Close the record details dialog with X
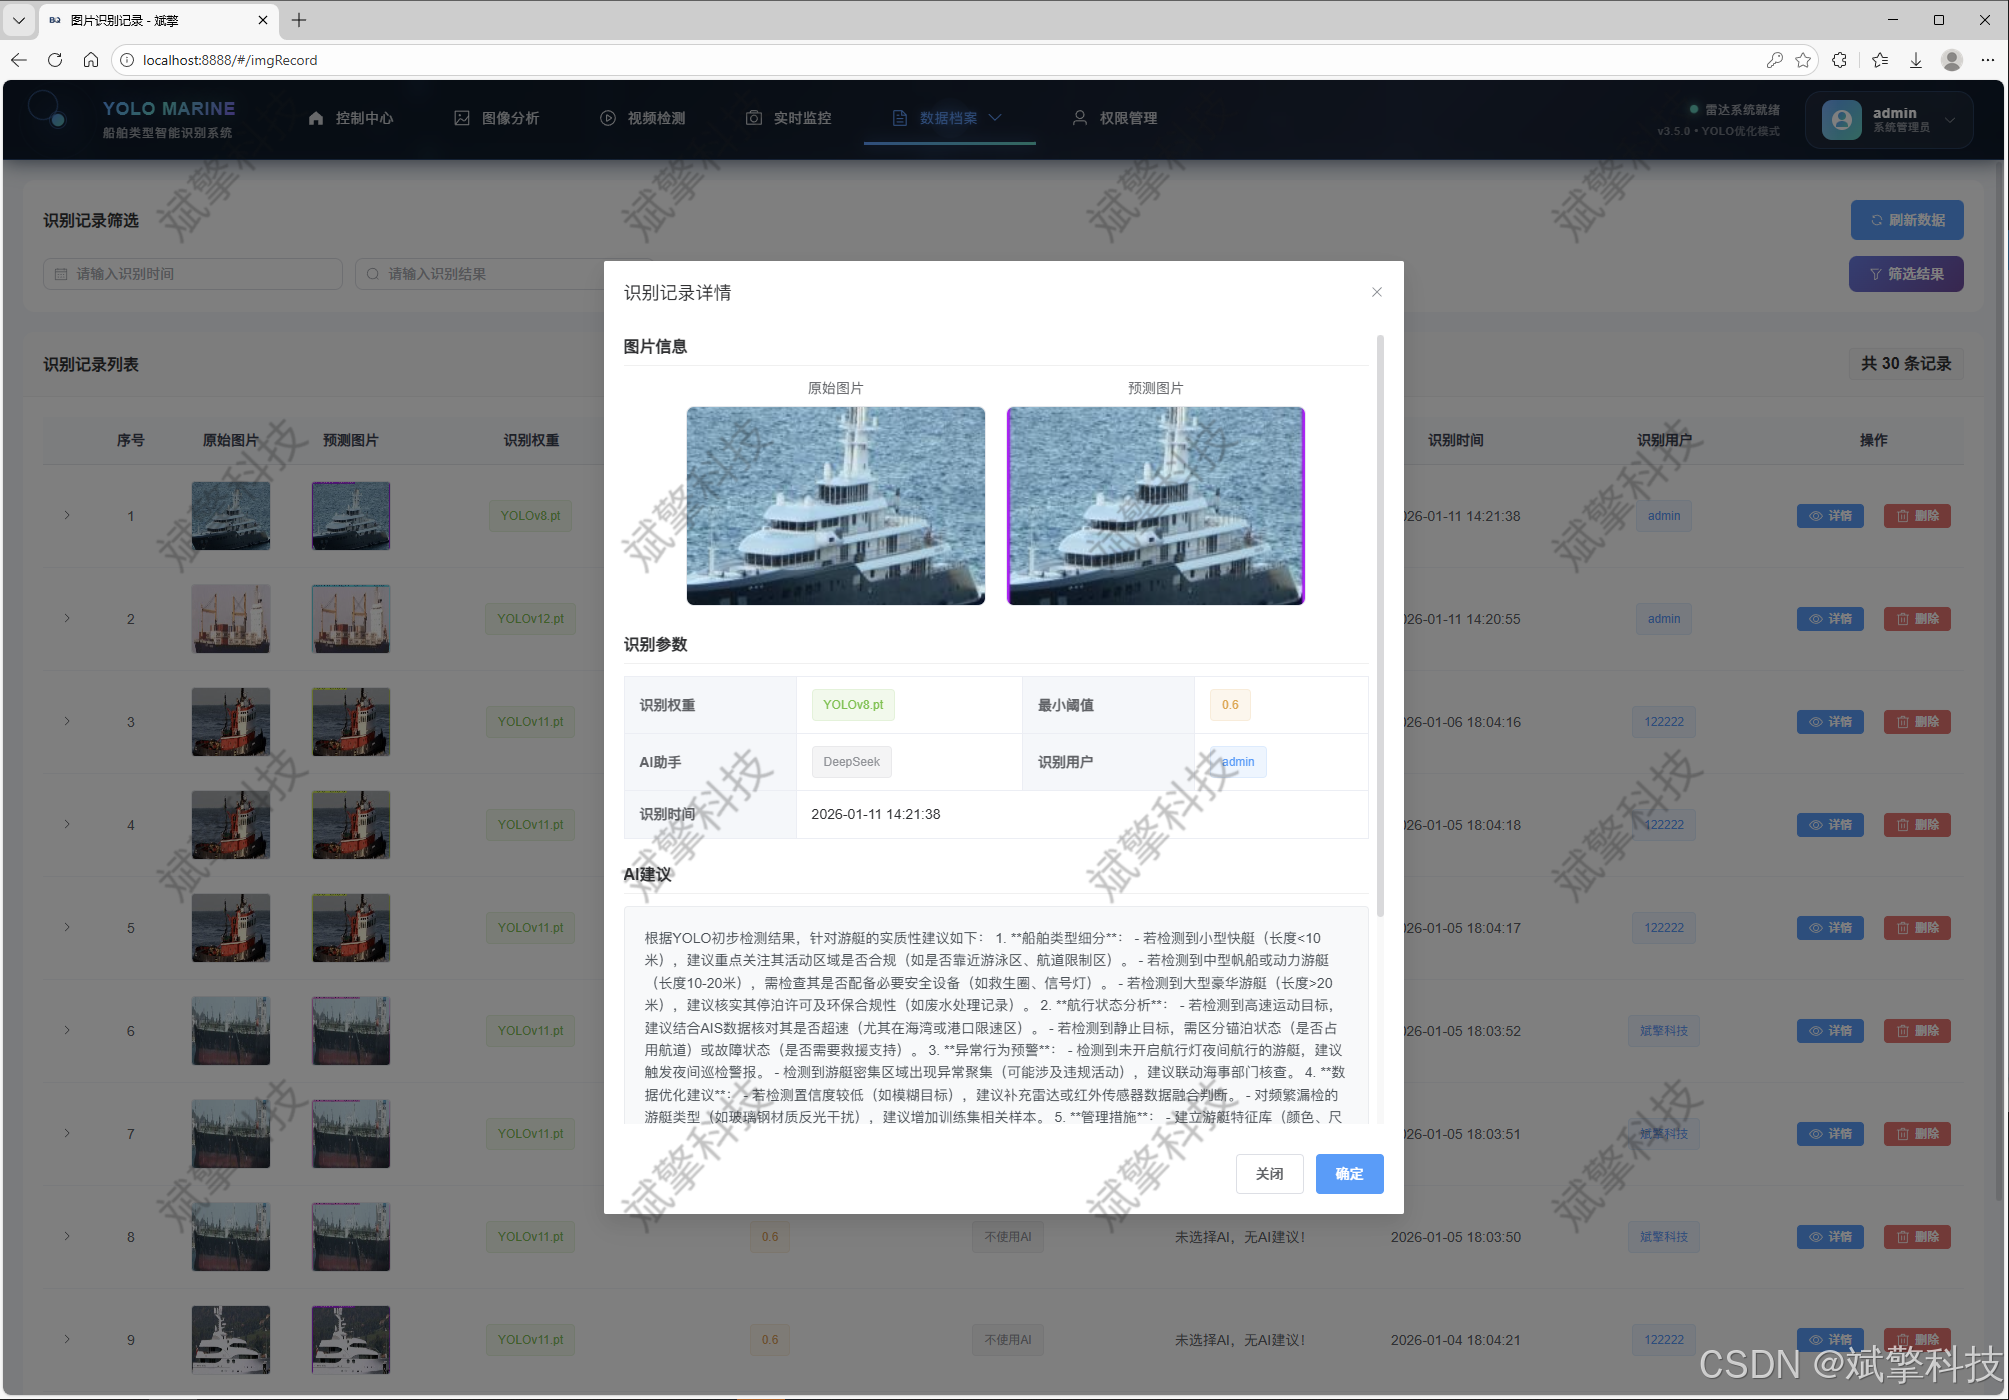Image resolution: width=2009 pixels, height=1400 pixels. coord(1377,292)
